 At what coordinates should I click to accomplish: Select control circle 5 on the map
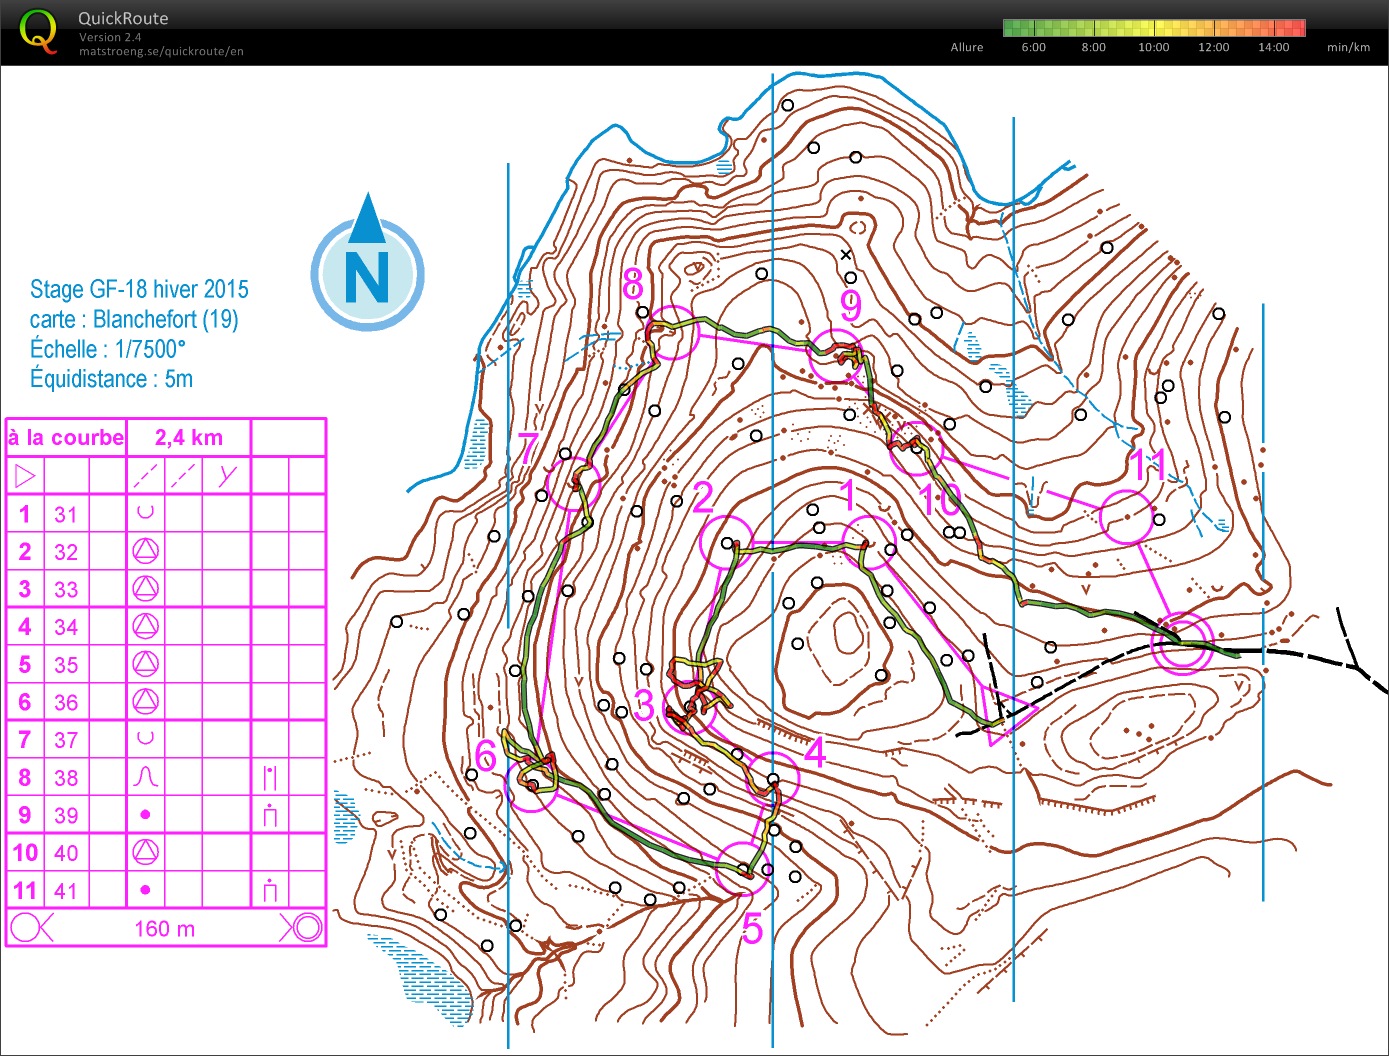click(x=743, y=869)
